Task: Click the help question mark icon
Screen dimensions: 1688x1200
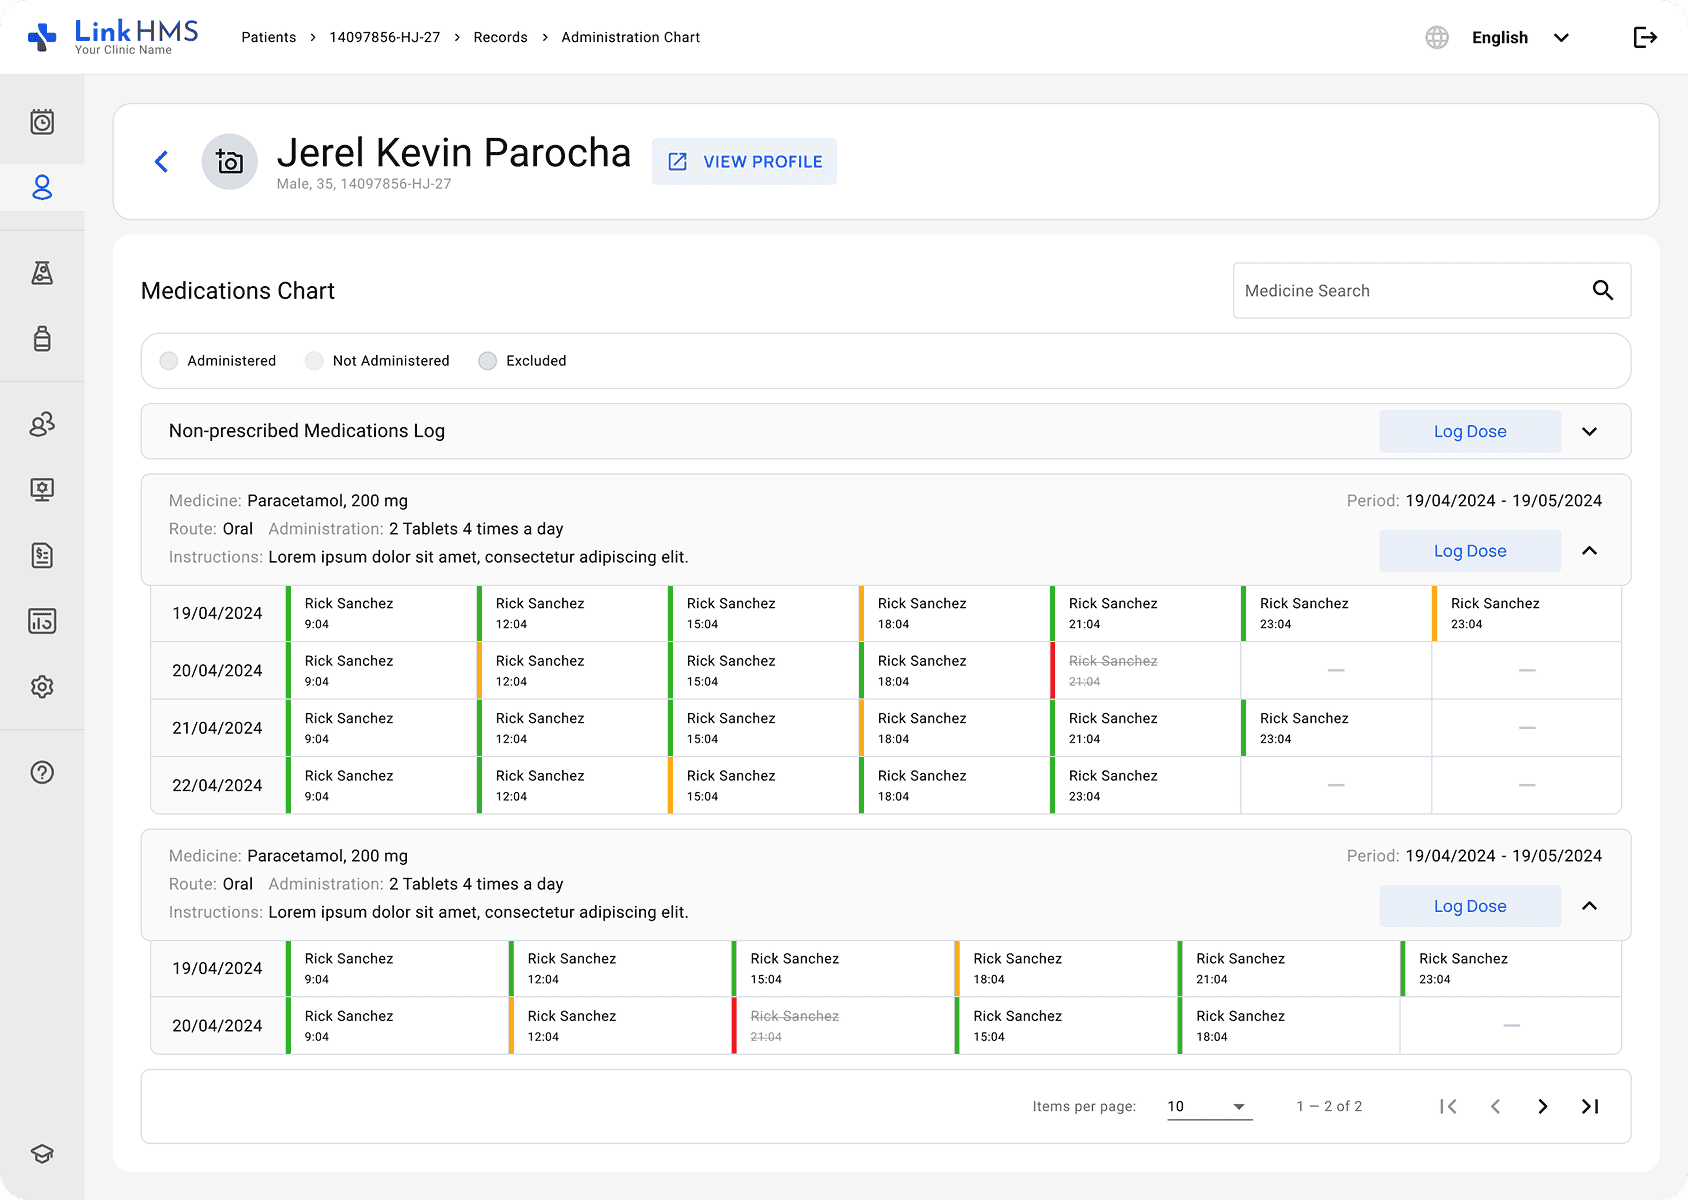Action: [42, 772]
